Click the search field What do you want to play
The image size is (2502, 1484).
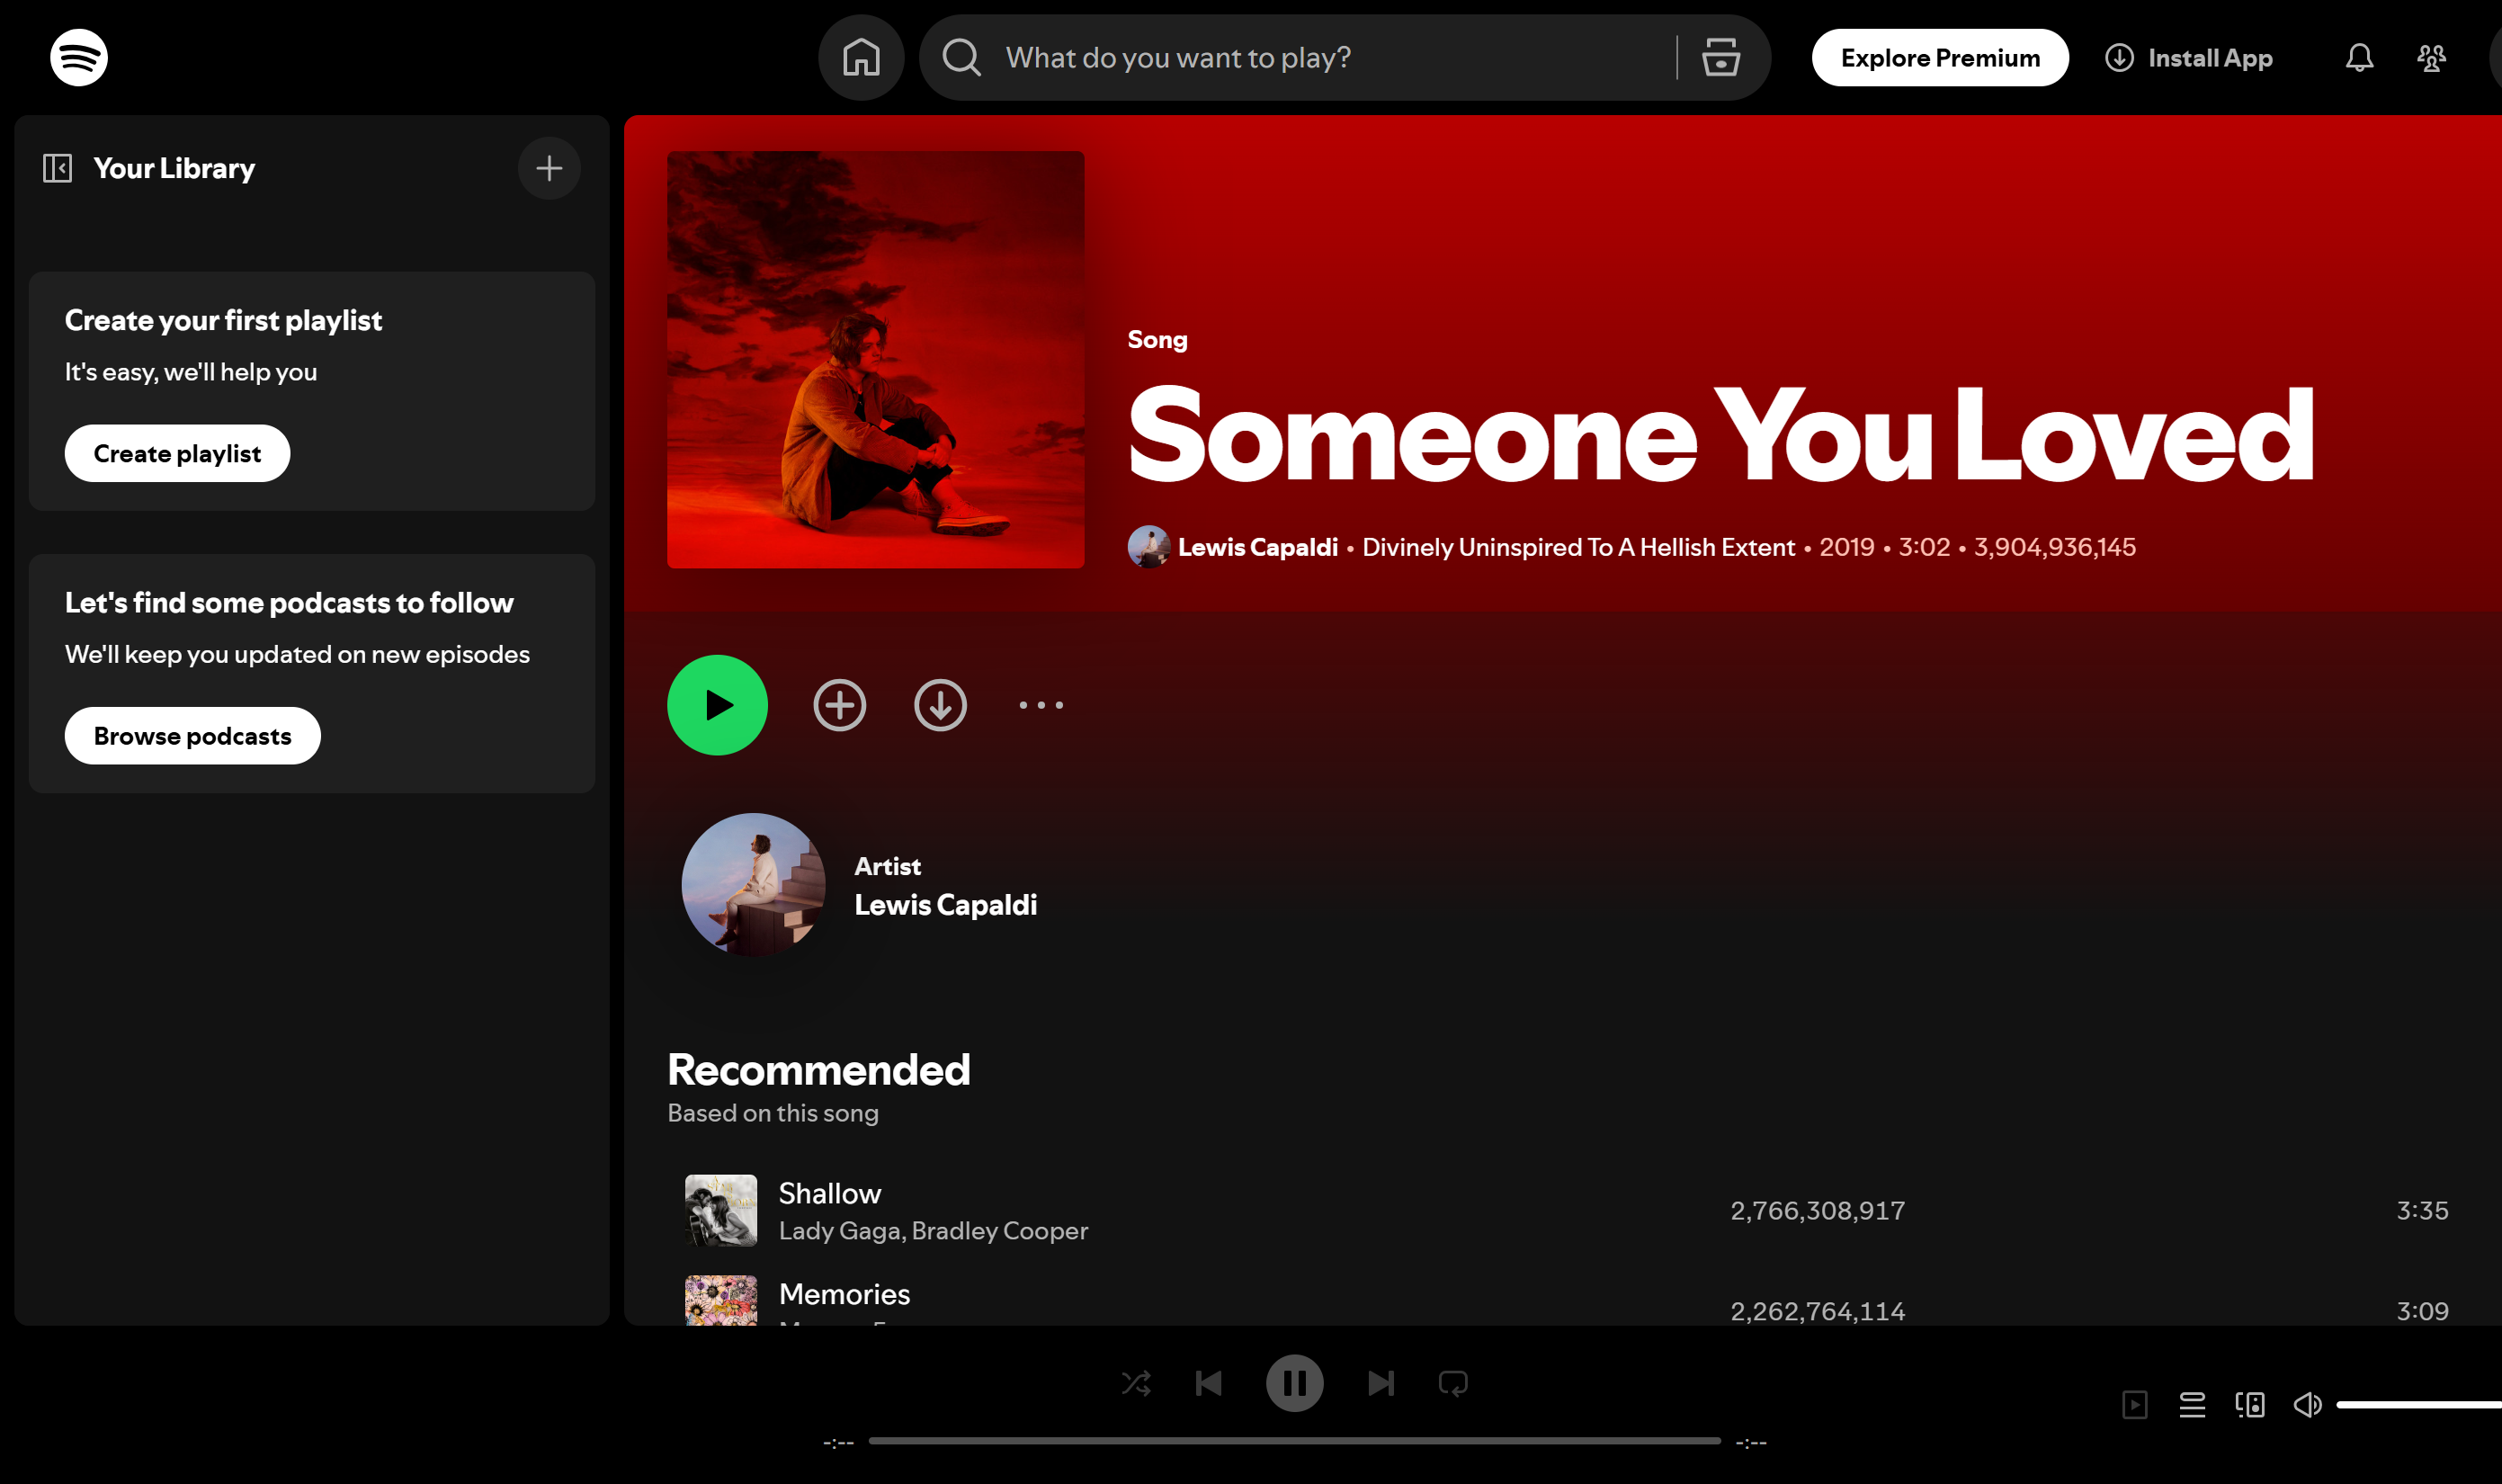click(1290, 57)
